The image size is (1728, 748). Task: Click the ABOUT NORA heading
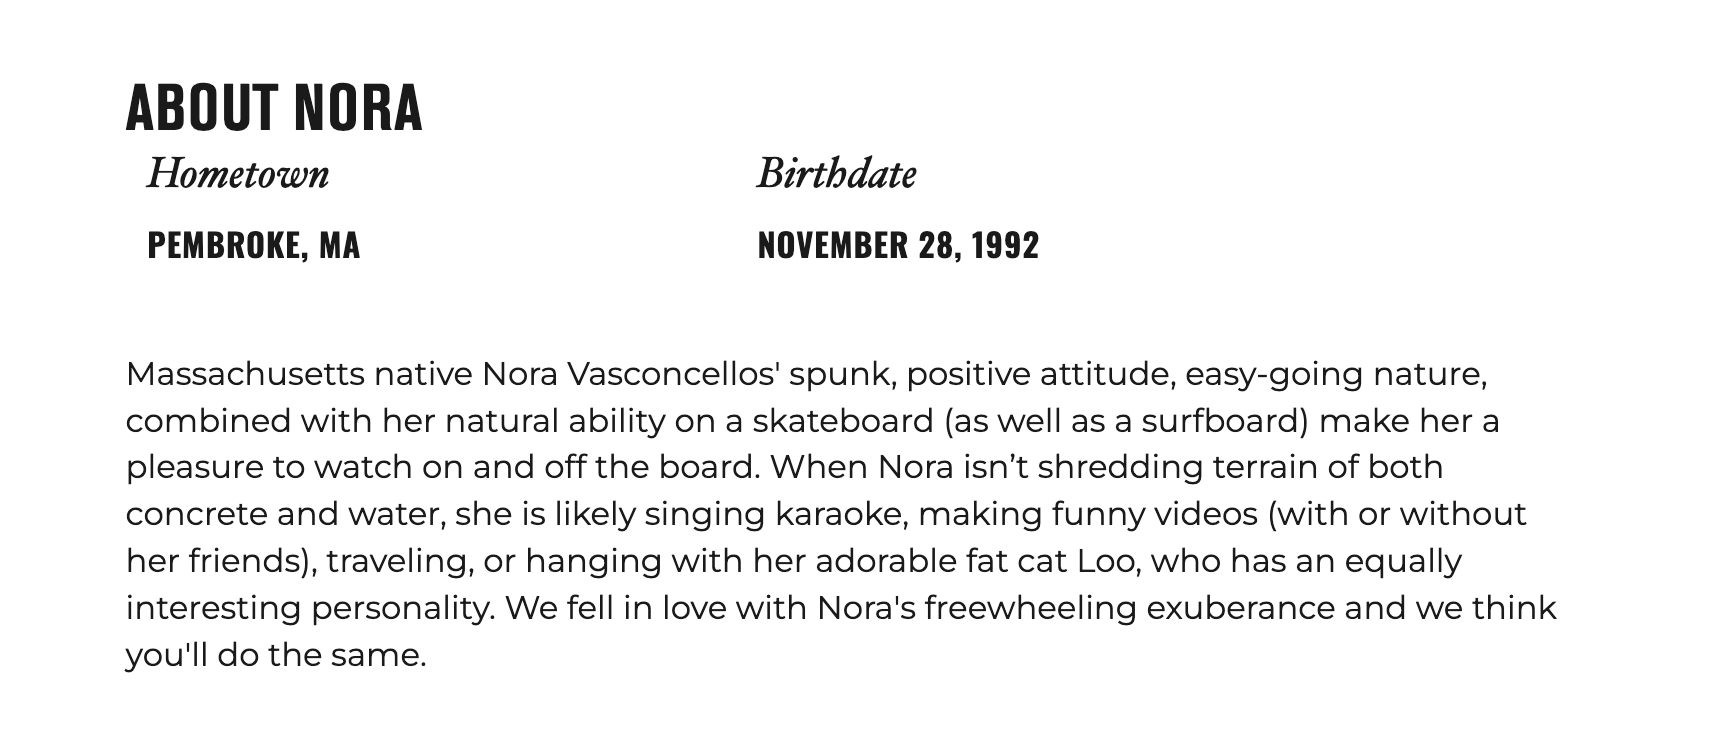tap(274, 107)
